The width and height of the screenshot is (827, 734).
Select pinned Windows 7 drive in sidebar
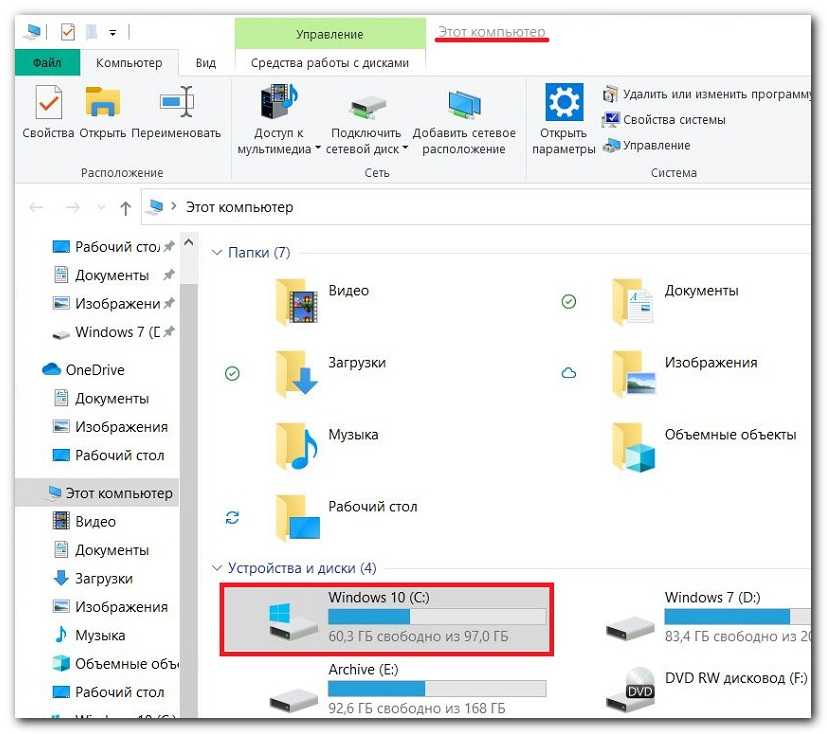[113, 332]
